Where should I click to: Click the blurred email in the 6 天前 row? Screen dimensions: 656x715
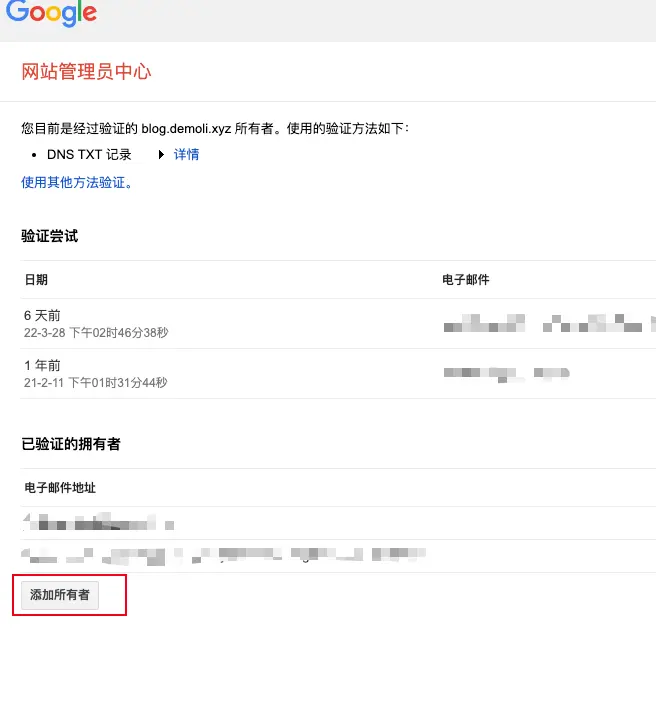pos(549,323)
